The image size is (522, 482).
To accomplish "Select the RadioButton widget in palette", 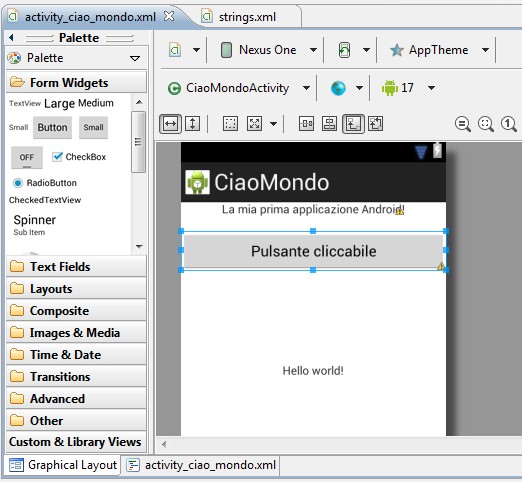I will (x=45, y=183).
